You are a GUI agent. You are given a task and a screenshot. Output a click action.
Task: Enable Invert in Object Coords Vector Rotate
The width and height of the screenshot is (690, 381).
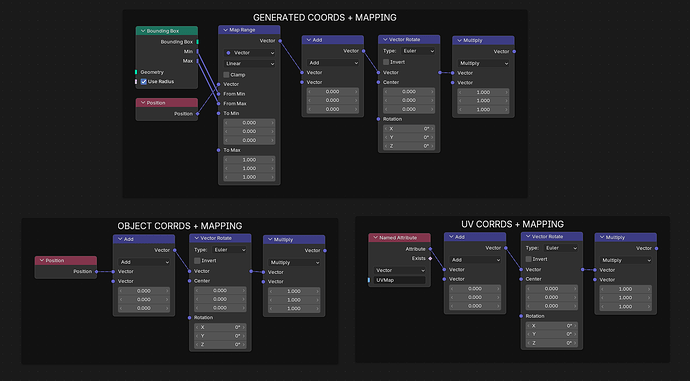point(197,261)
